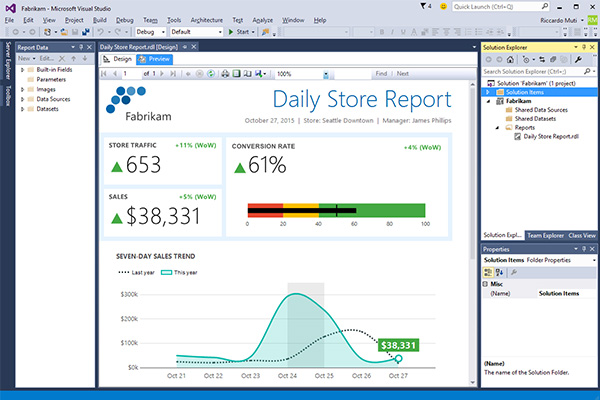Switch to Team Explorer tab
Viewport: 600px width, 400px height.
(x=545, y=235)
